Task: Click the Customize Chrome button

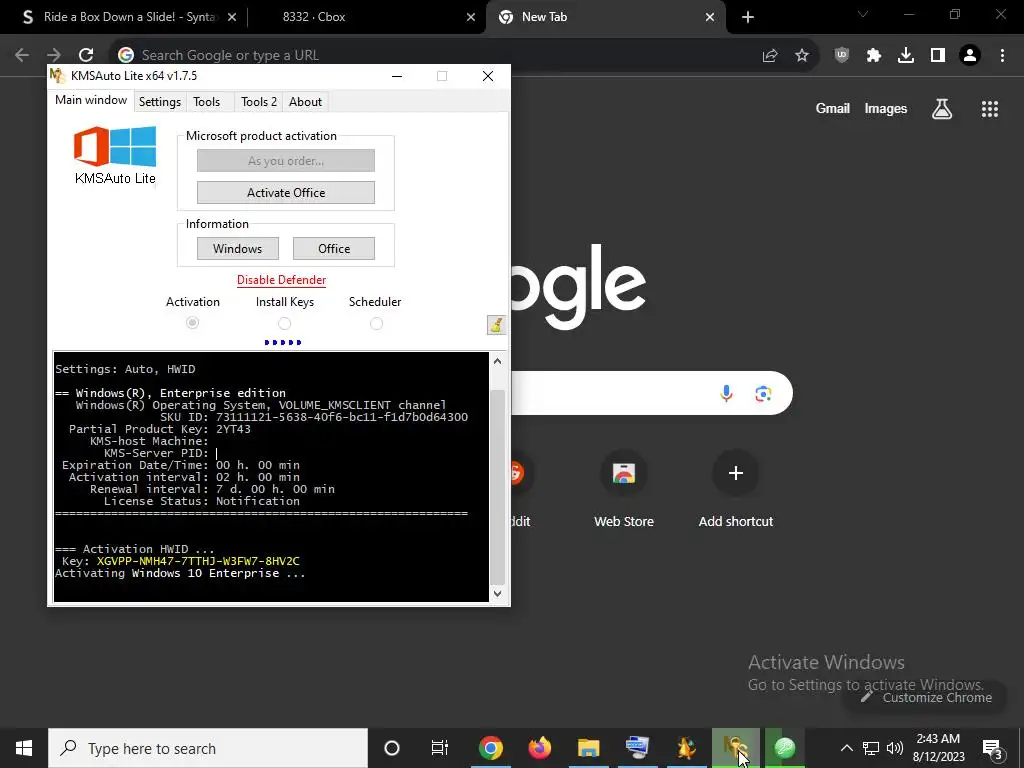Action: pos(926,697)
